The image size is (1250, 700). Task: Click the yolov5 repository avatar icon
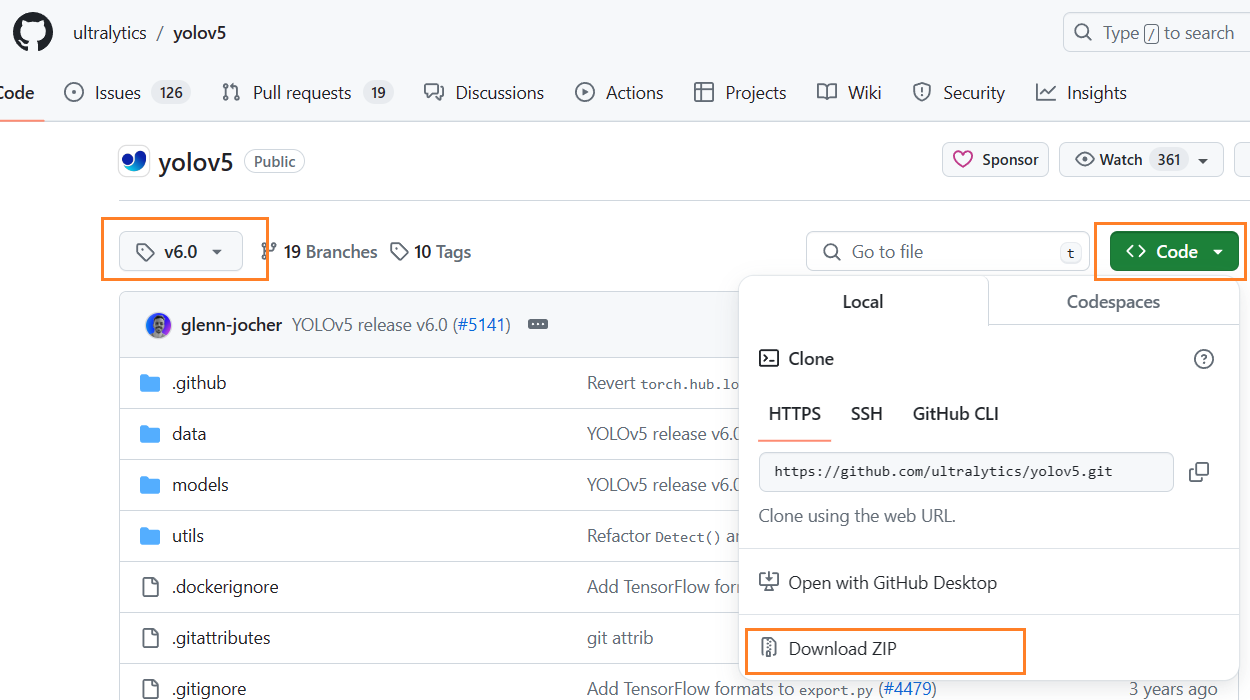(x=133, y=161)
